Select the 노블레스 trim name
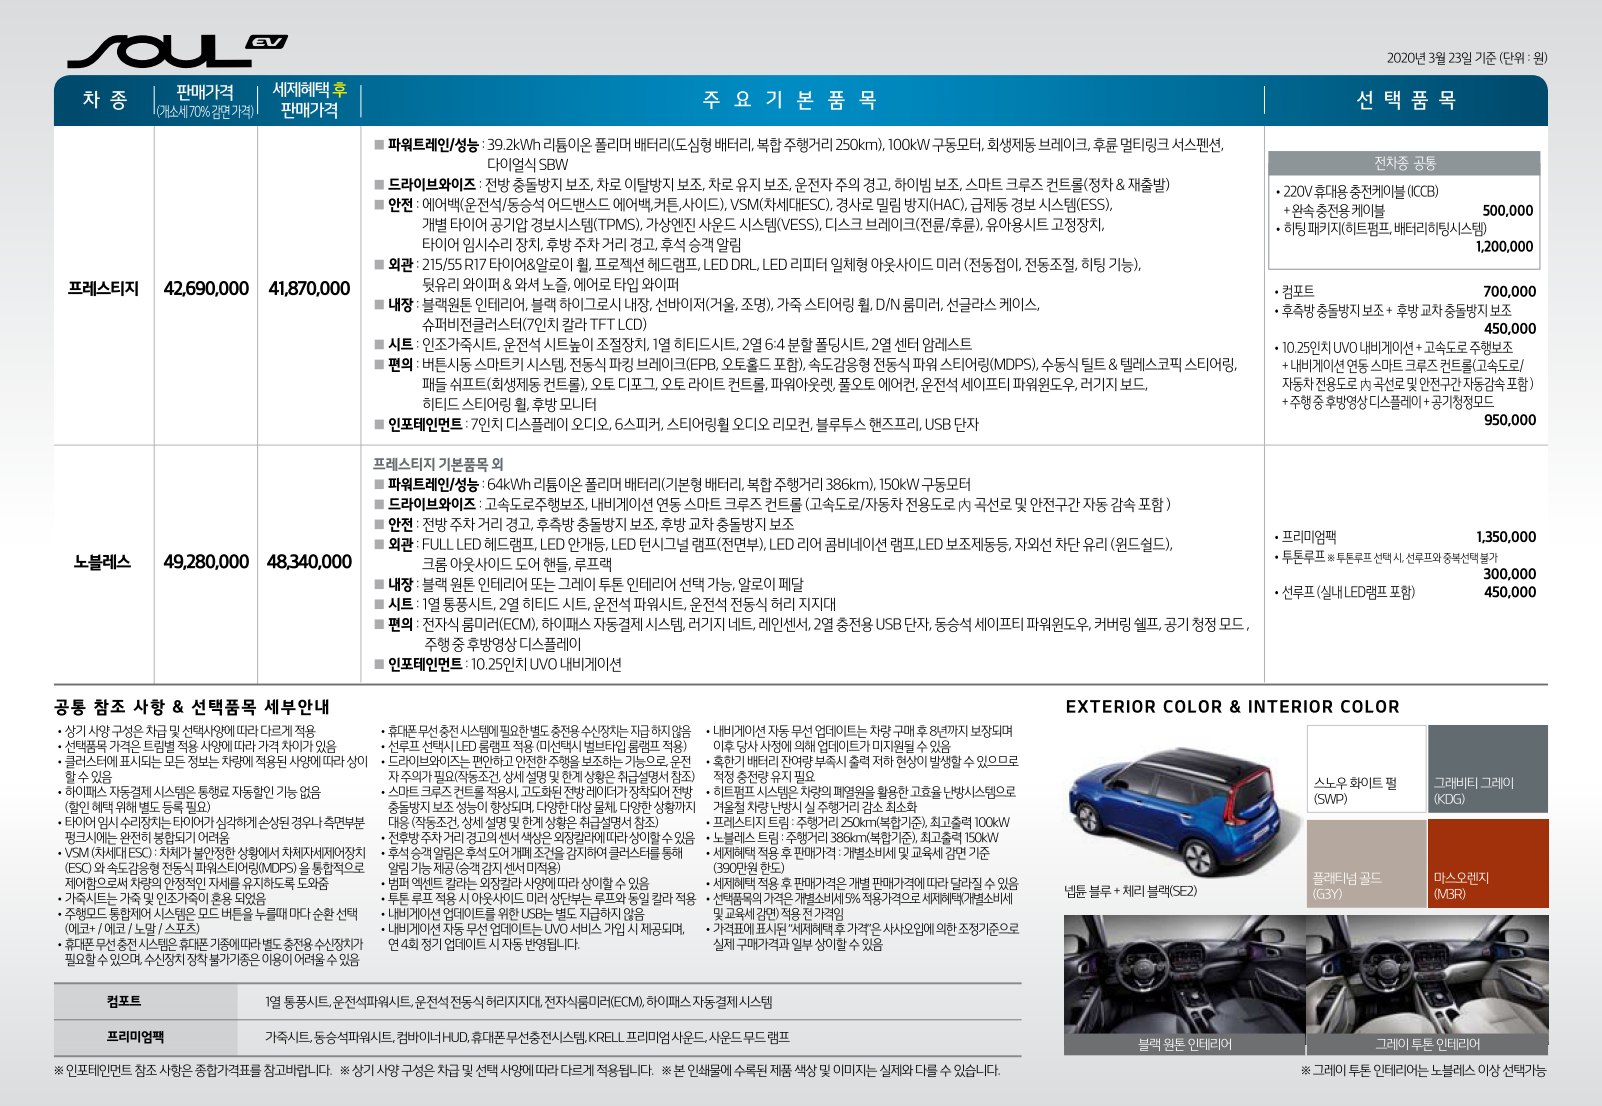The width and height of the screenshot is (1602, 1106). click(103, 562)
